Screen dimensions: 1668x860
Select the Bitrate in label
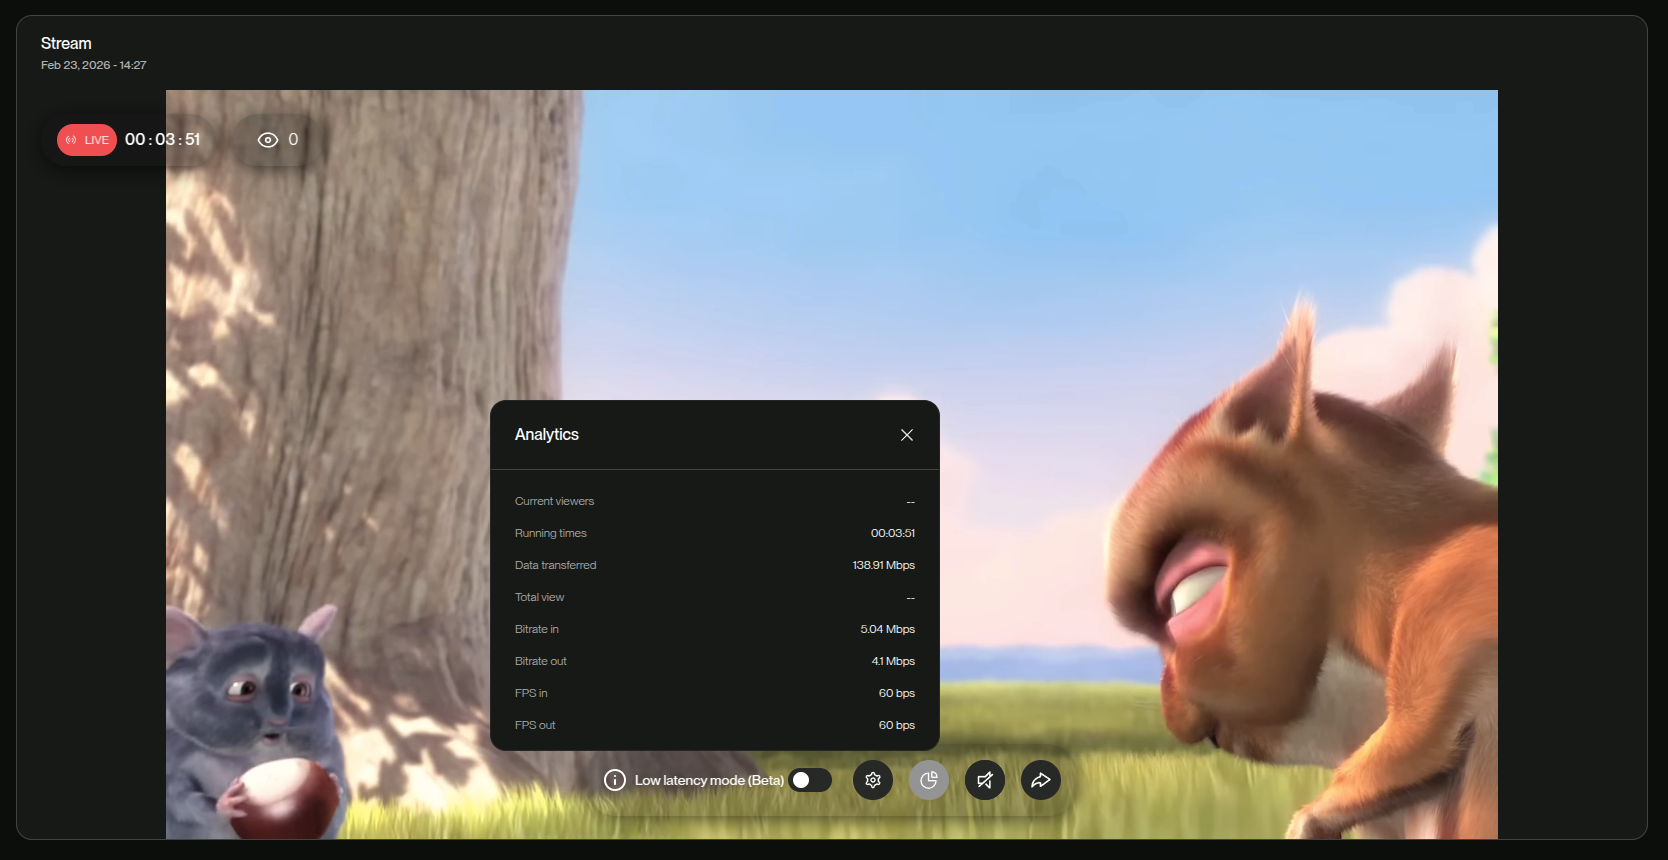click(x=537, y=629)
